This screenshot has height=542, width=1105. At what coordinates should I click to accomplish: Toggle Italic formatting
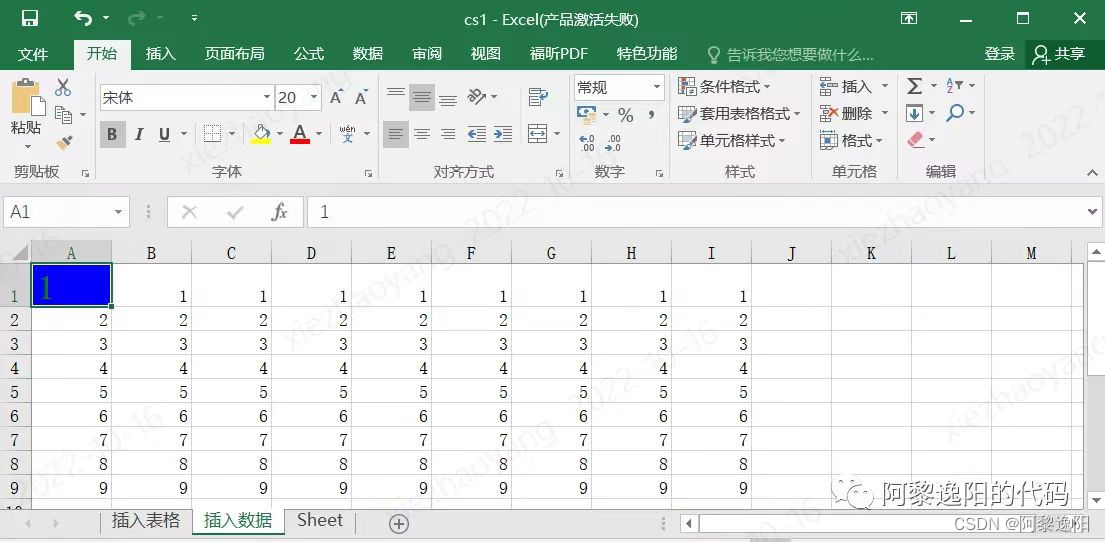tap(139, 134)
